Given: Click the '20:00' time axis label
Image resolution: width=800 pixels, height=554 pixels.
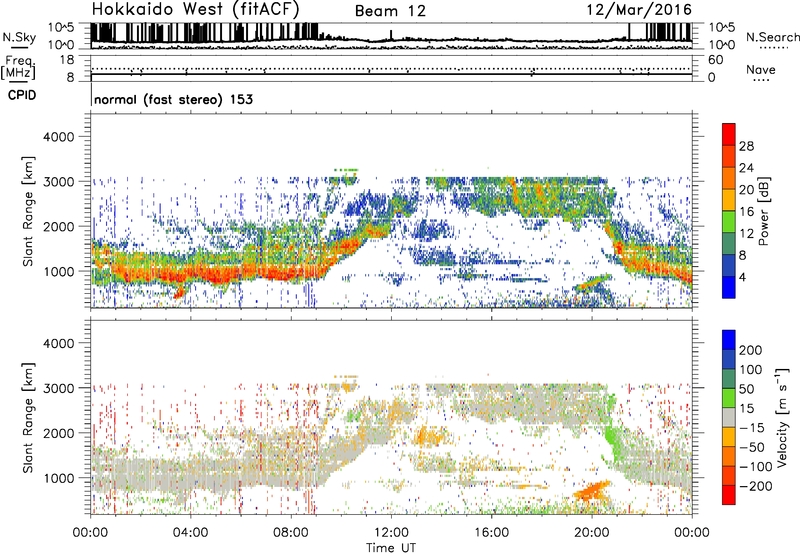Looking at the screenshot, I should point(591,533).
